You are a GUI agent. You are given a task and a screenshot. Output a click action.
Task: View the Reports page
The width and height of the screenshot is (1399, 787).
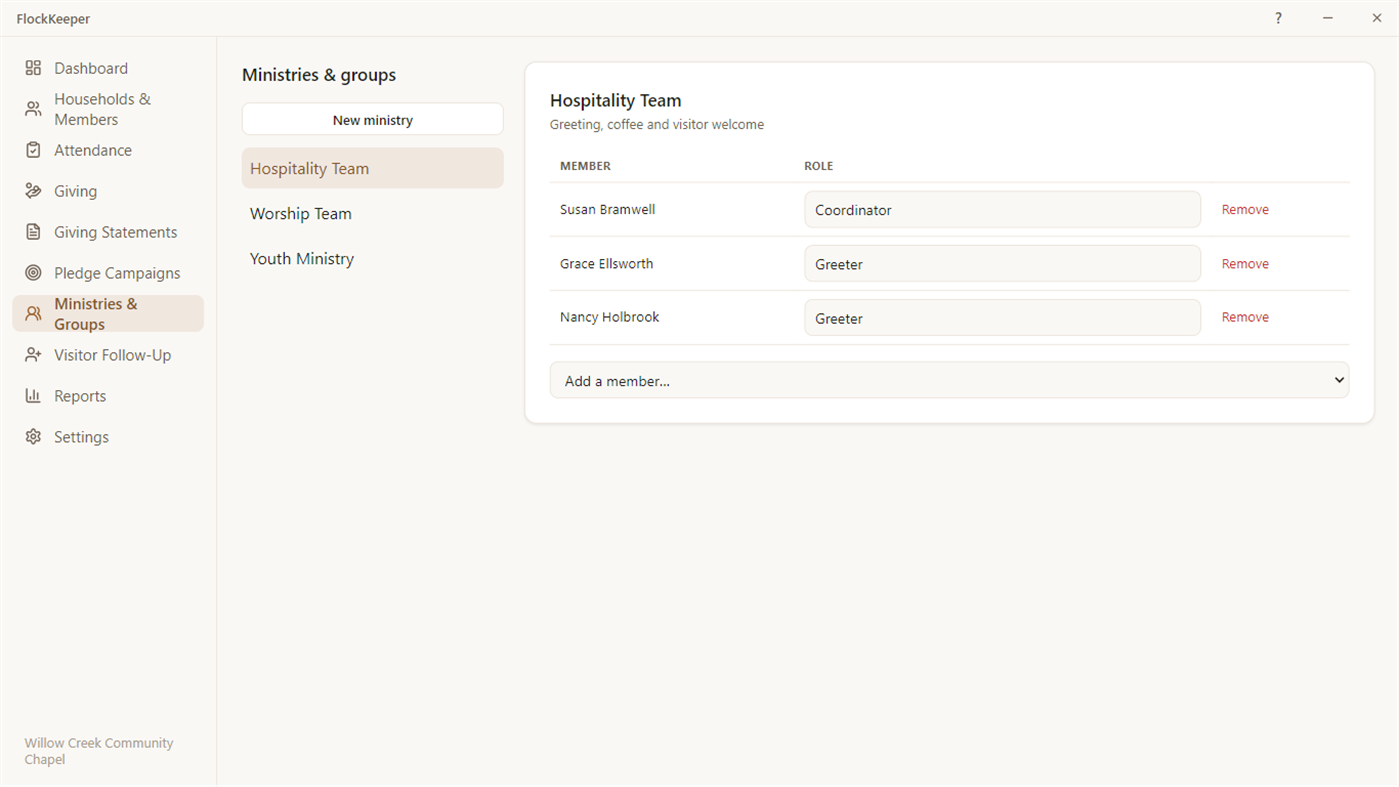tap(108, 396)
